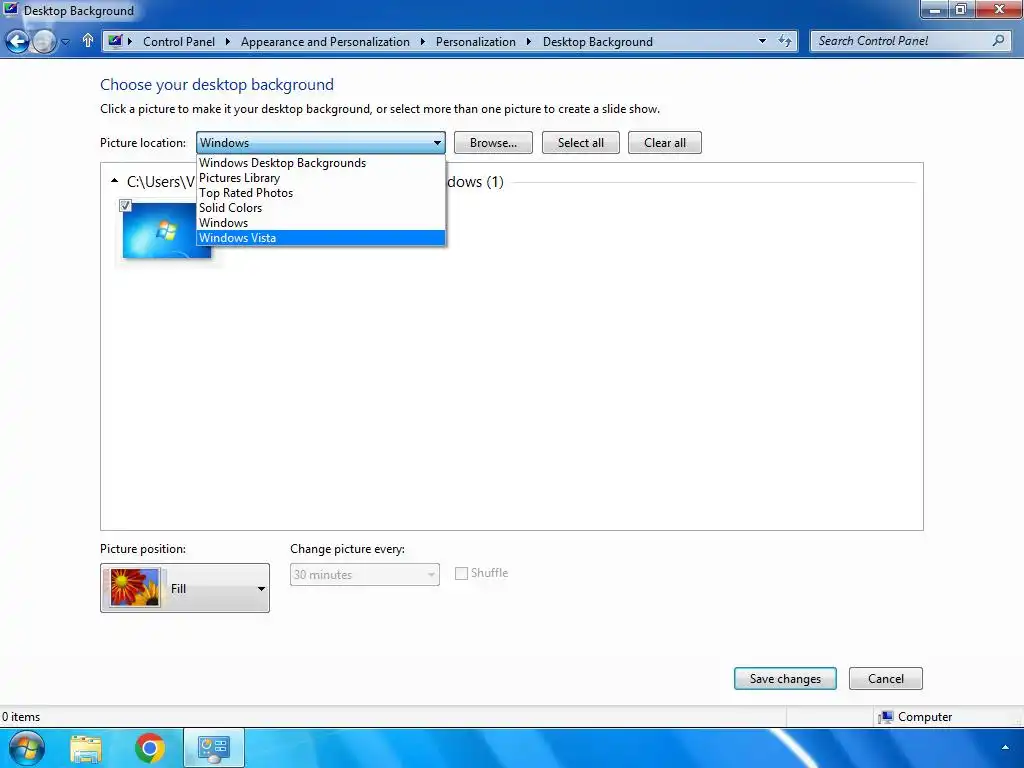
Task: Click the Select all button
Action: 581,142
